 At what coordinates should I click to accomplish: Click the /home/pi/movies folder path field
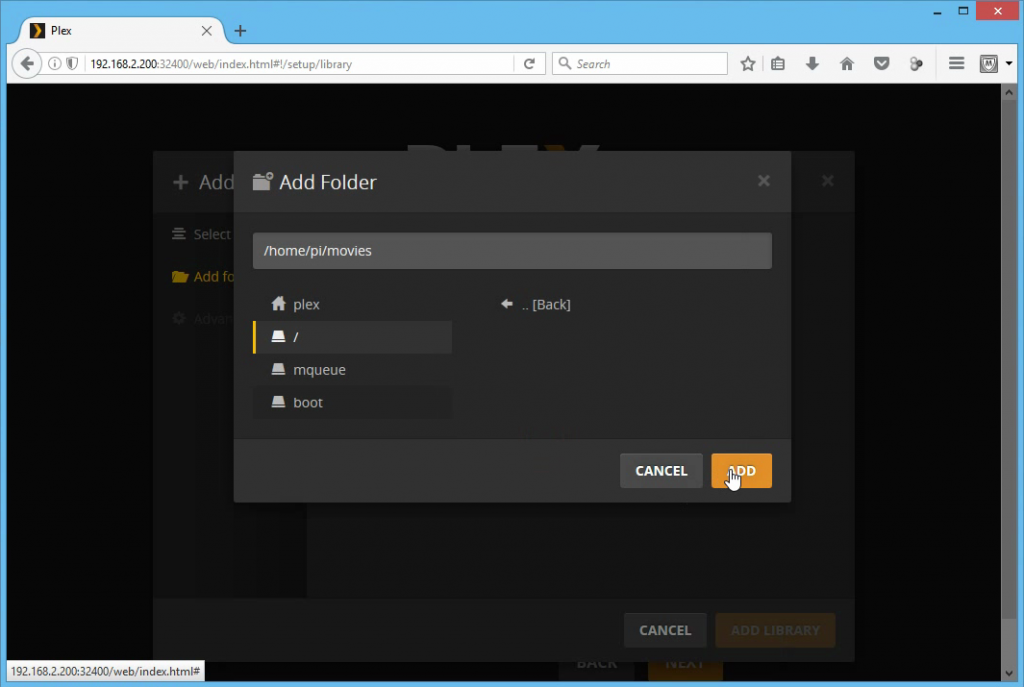(512, 251)
